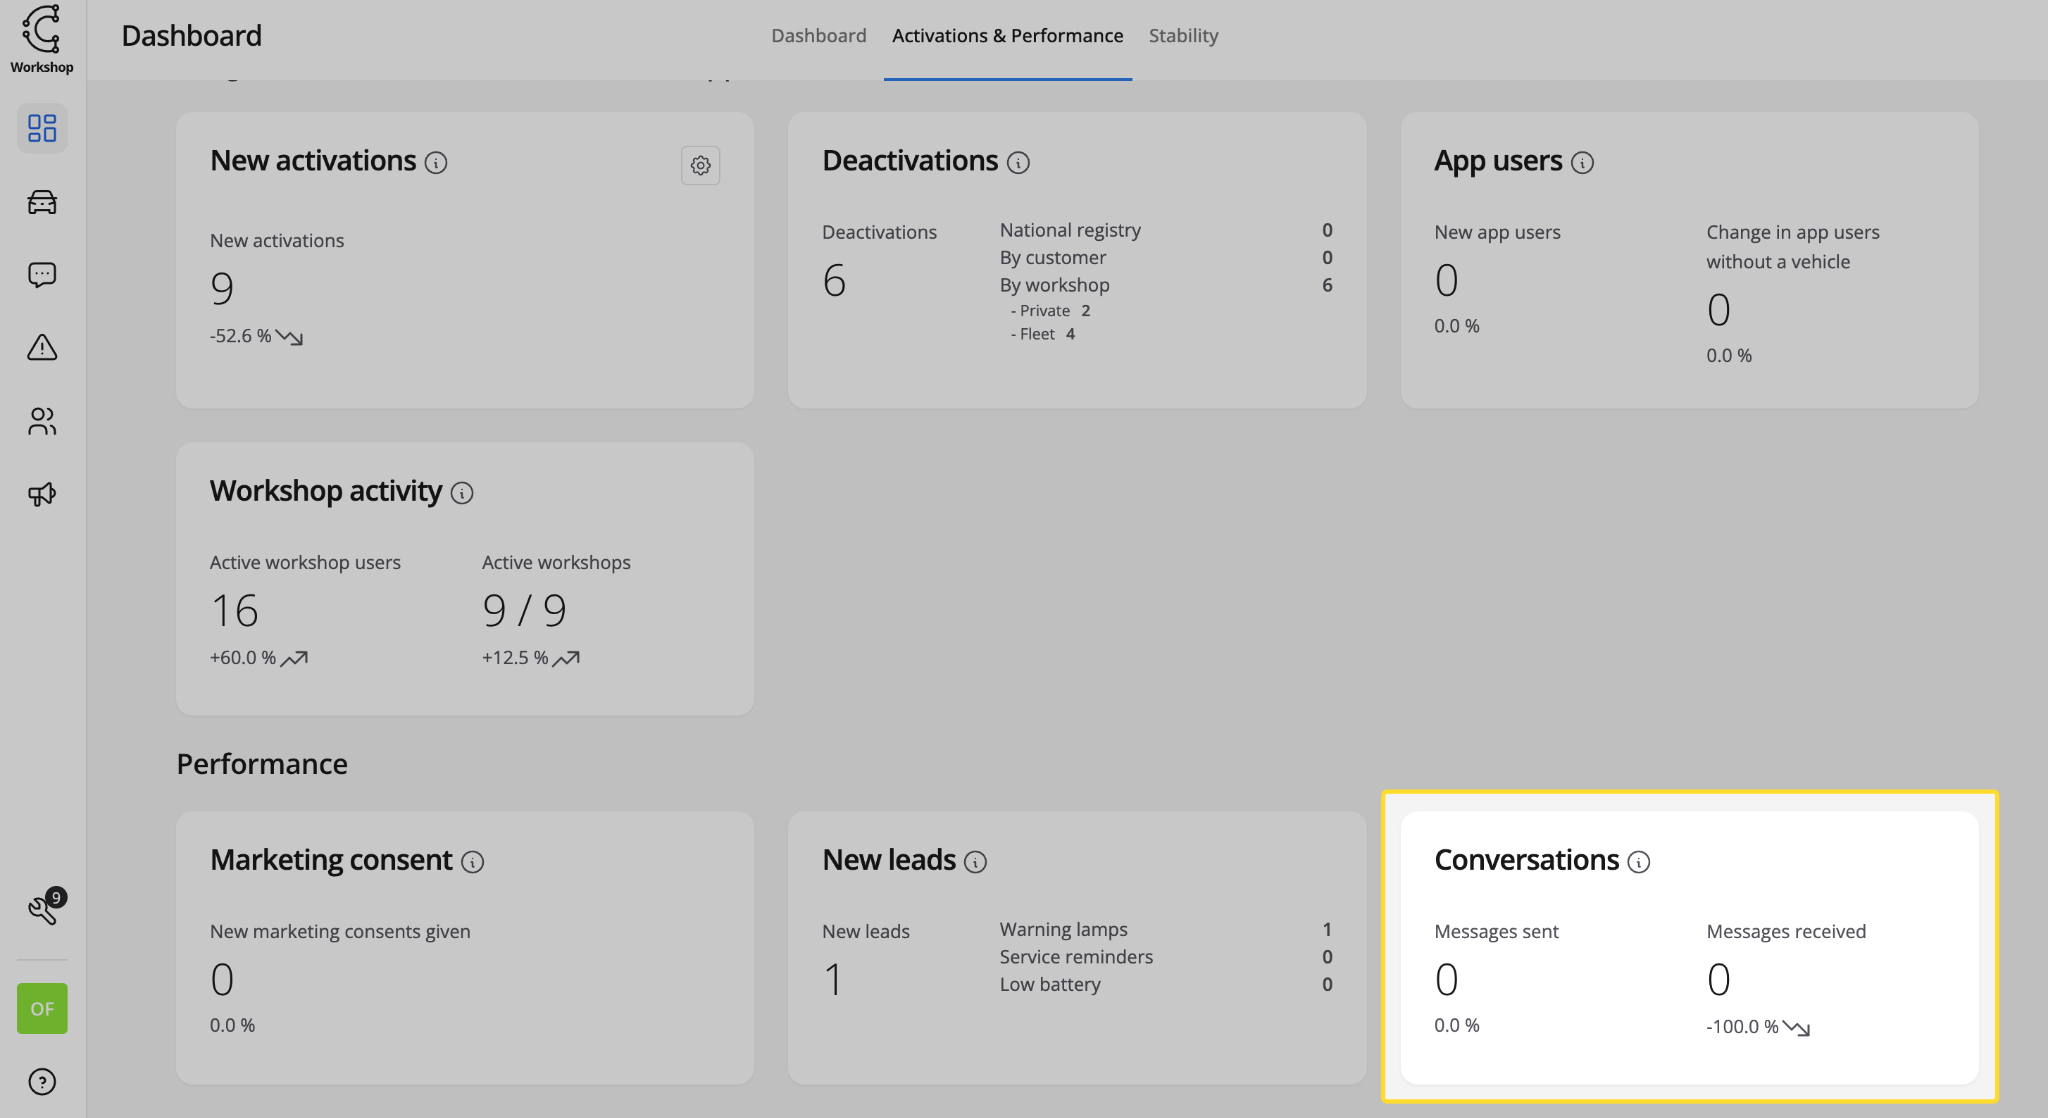Image resolution: width=2048 pixels, height=1118 pixels.
Task: Open the wrench icon with badge 9
Action: [46, 906]
